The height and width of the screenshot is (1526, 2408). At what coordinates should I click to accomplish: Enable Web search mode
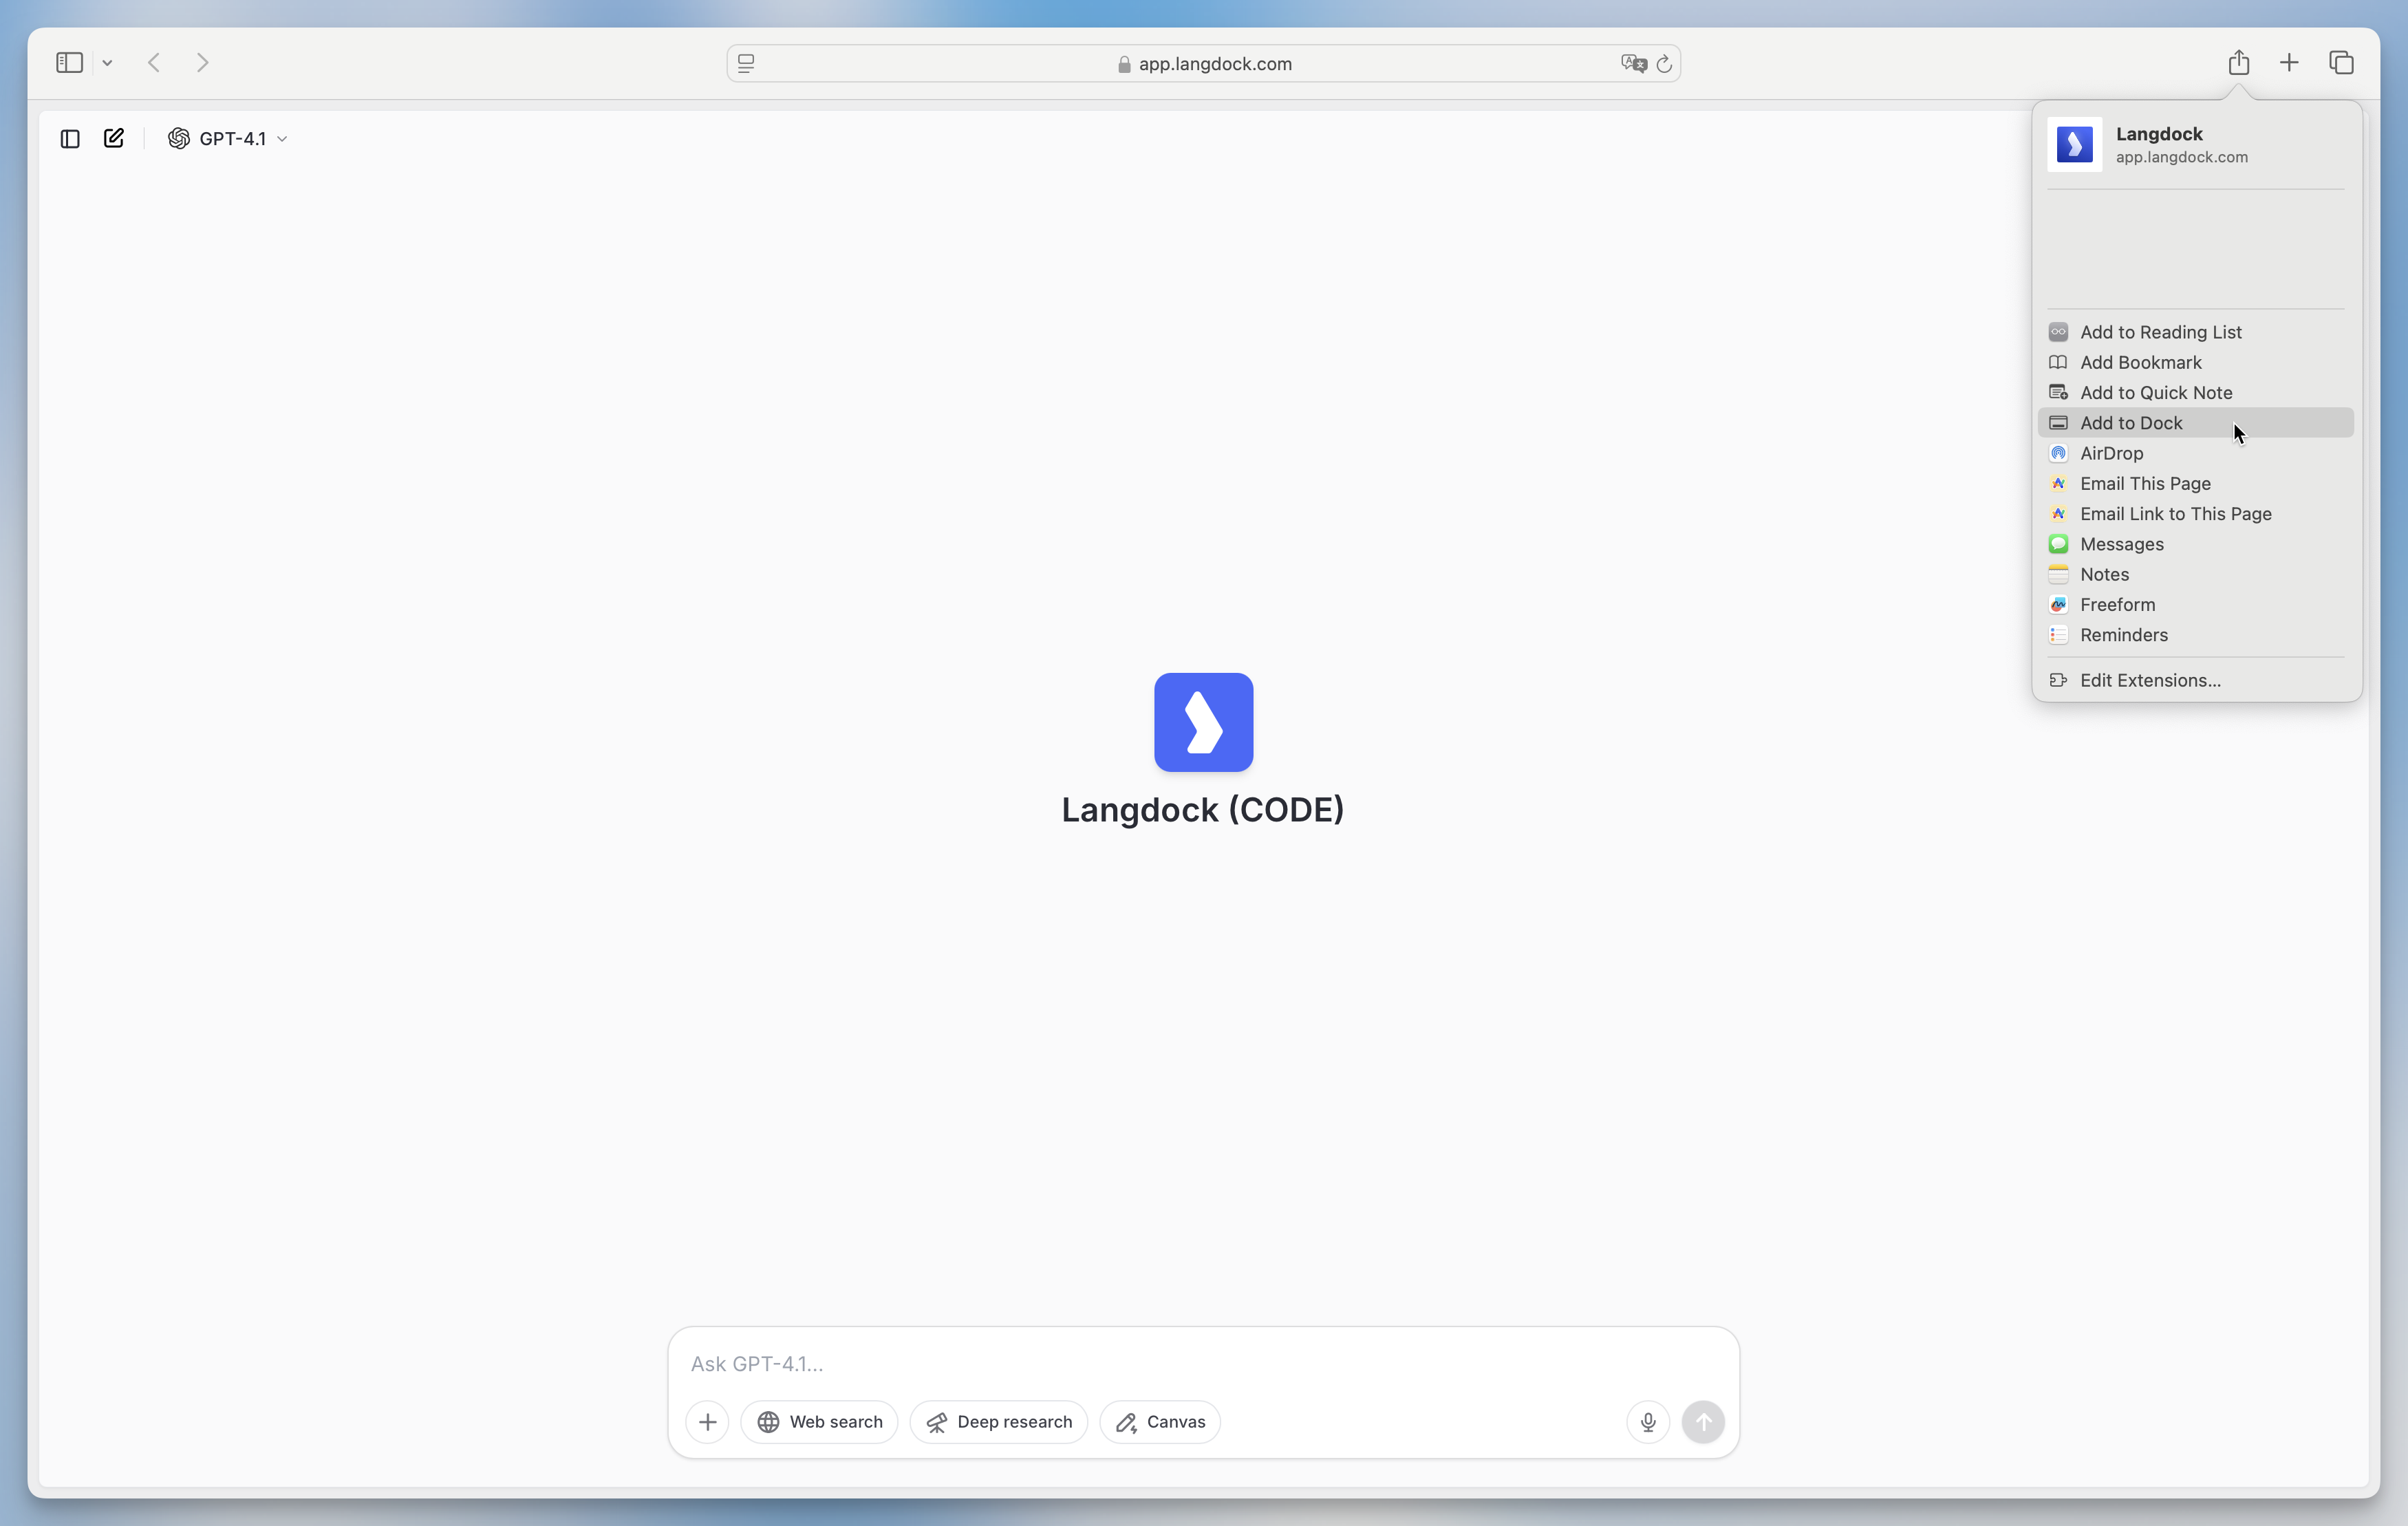[x=819, y=1421]
